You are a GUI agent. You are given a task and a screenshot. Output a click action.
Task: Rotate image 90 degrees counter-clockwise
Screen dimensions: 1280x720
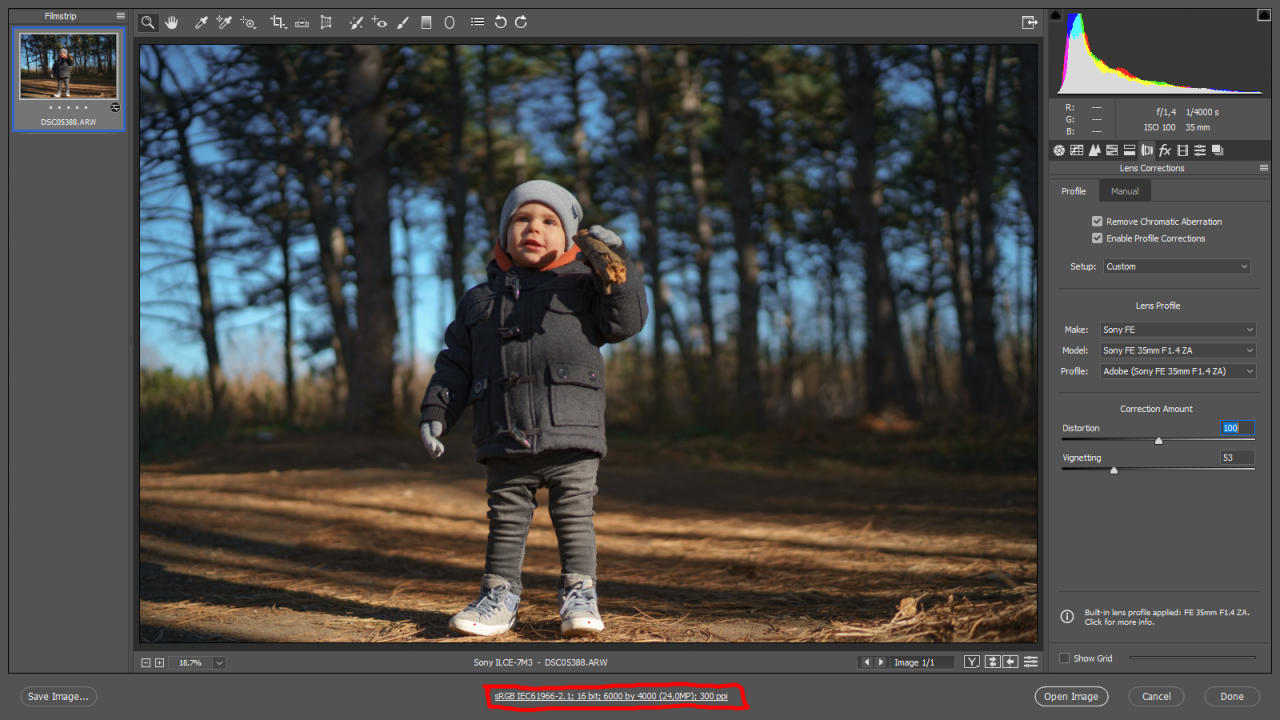[x=500, y=22]
